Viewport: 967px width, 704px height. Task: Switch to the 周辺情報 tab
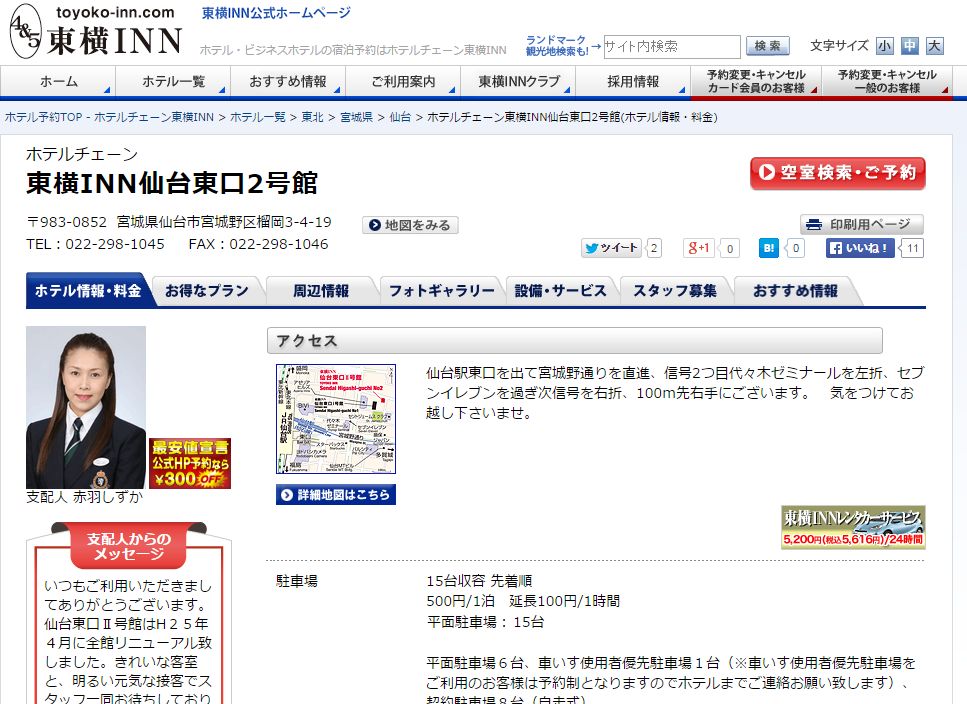[x=321, y=290]
